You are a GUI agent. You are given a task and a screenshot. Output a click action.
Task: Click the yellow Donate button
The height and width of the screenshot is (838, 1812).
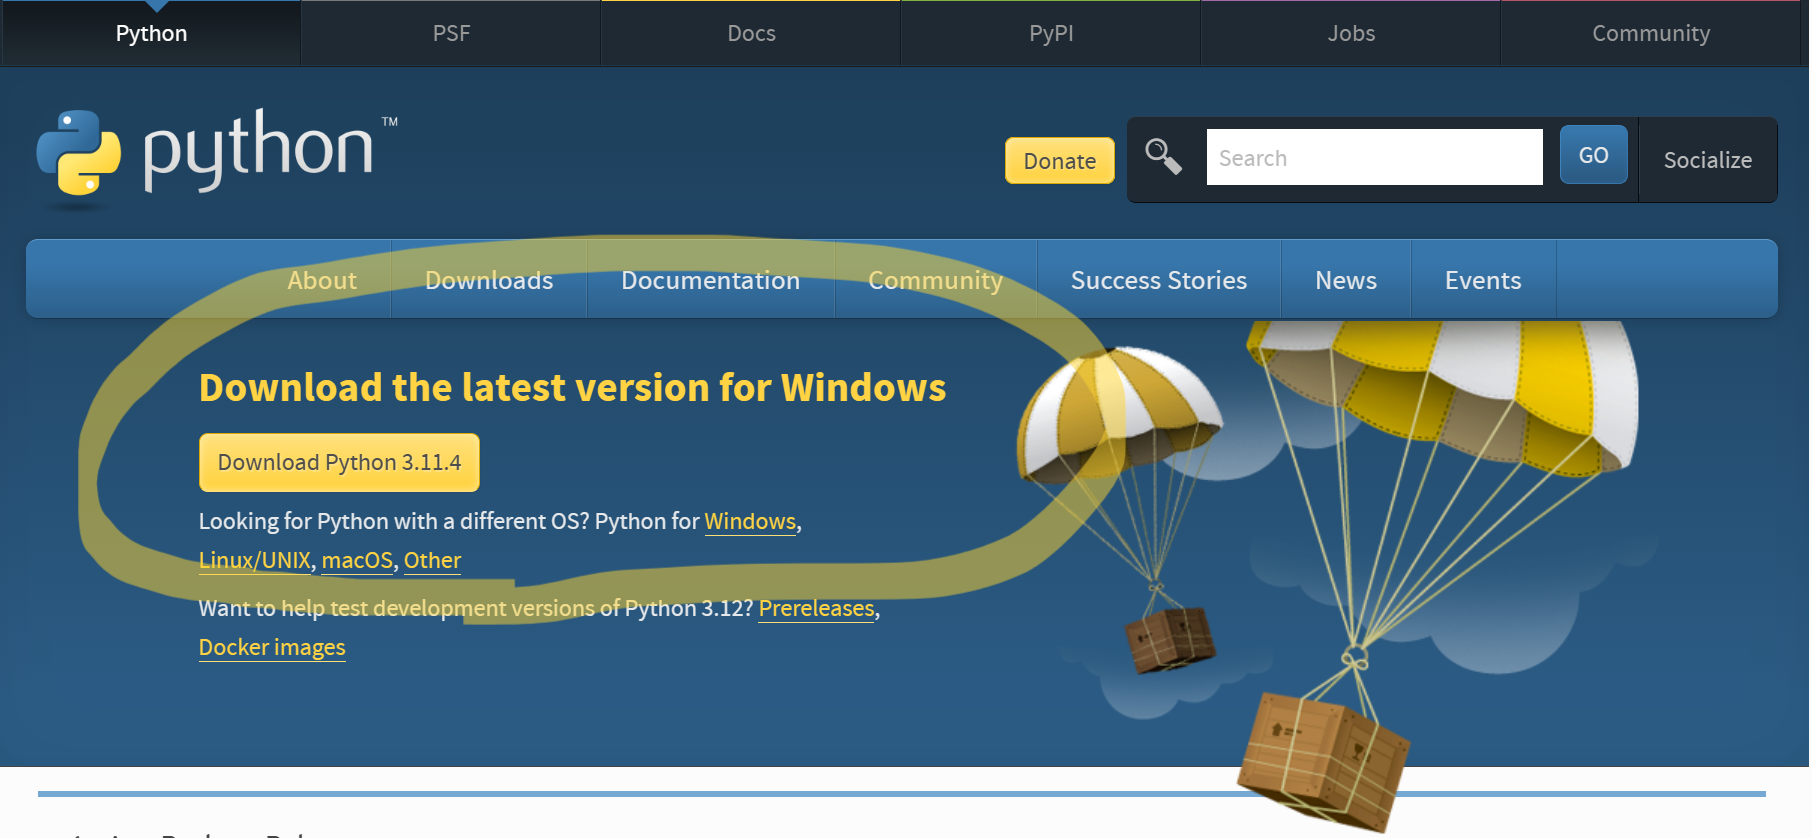[x=1059, y=161]
